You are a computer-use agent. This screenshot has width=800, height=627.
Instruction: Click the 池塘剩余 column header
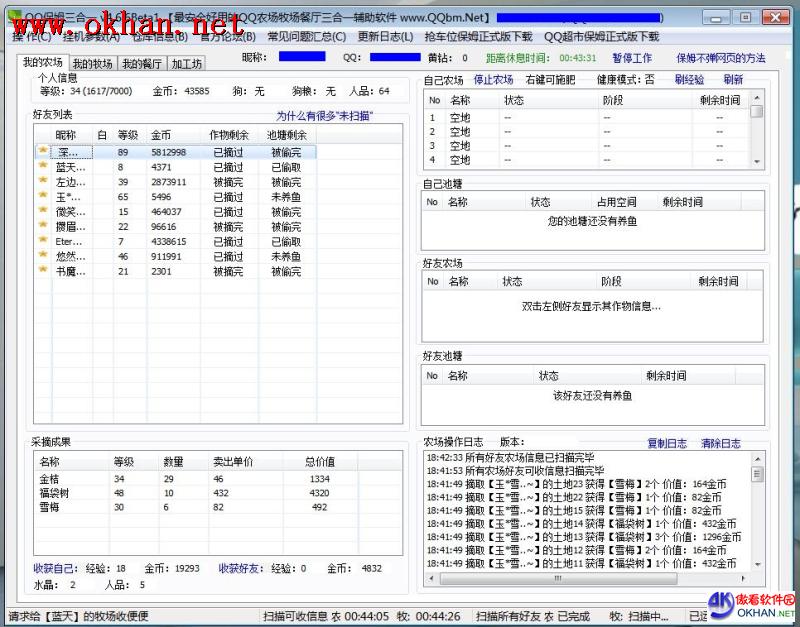[x=287, y=135]
